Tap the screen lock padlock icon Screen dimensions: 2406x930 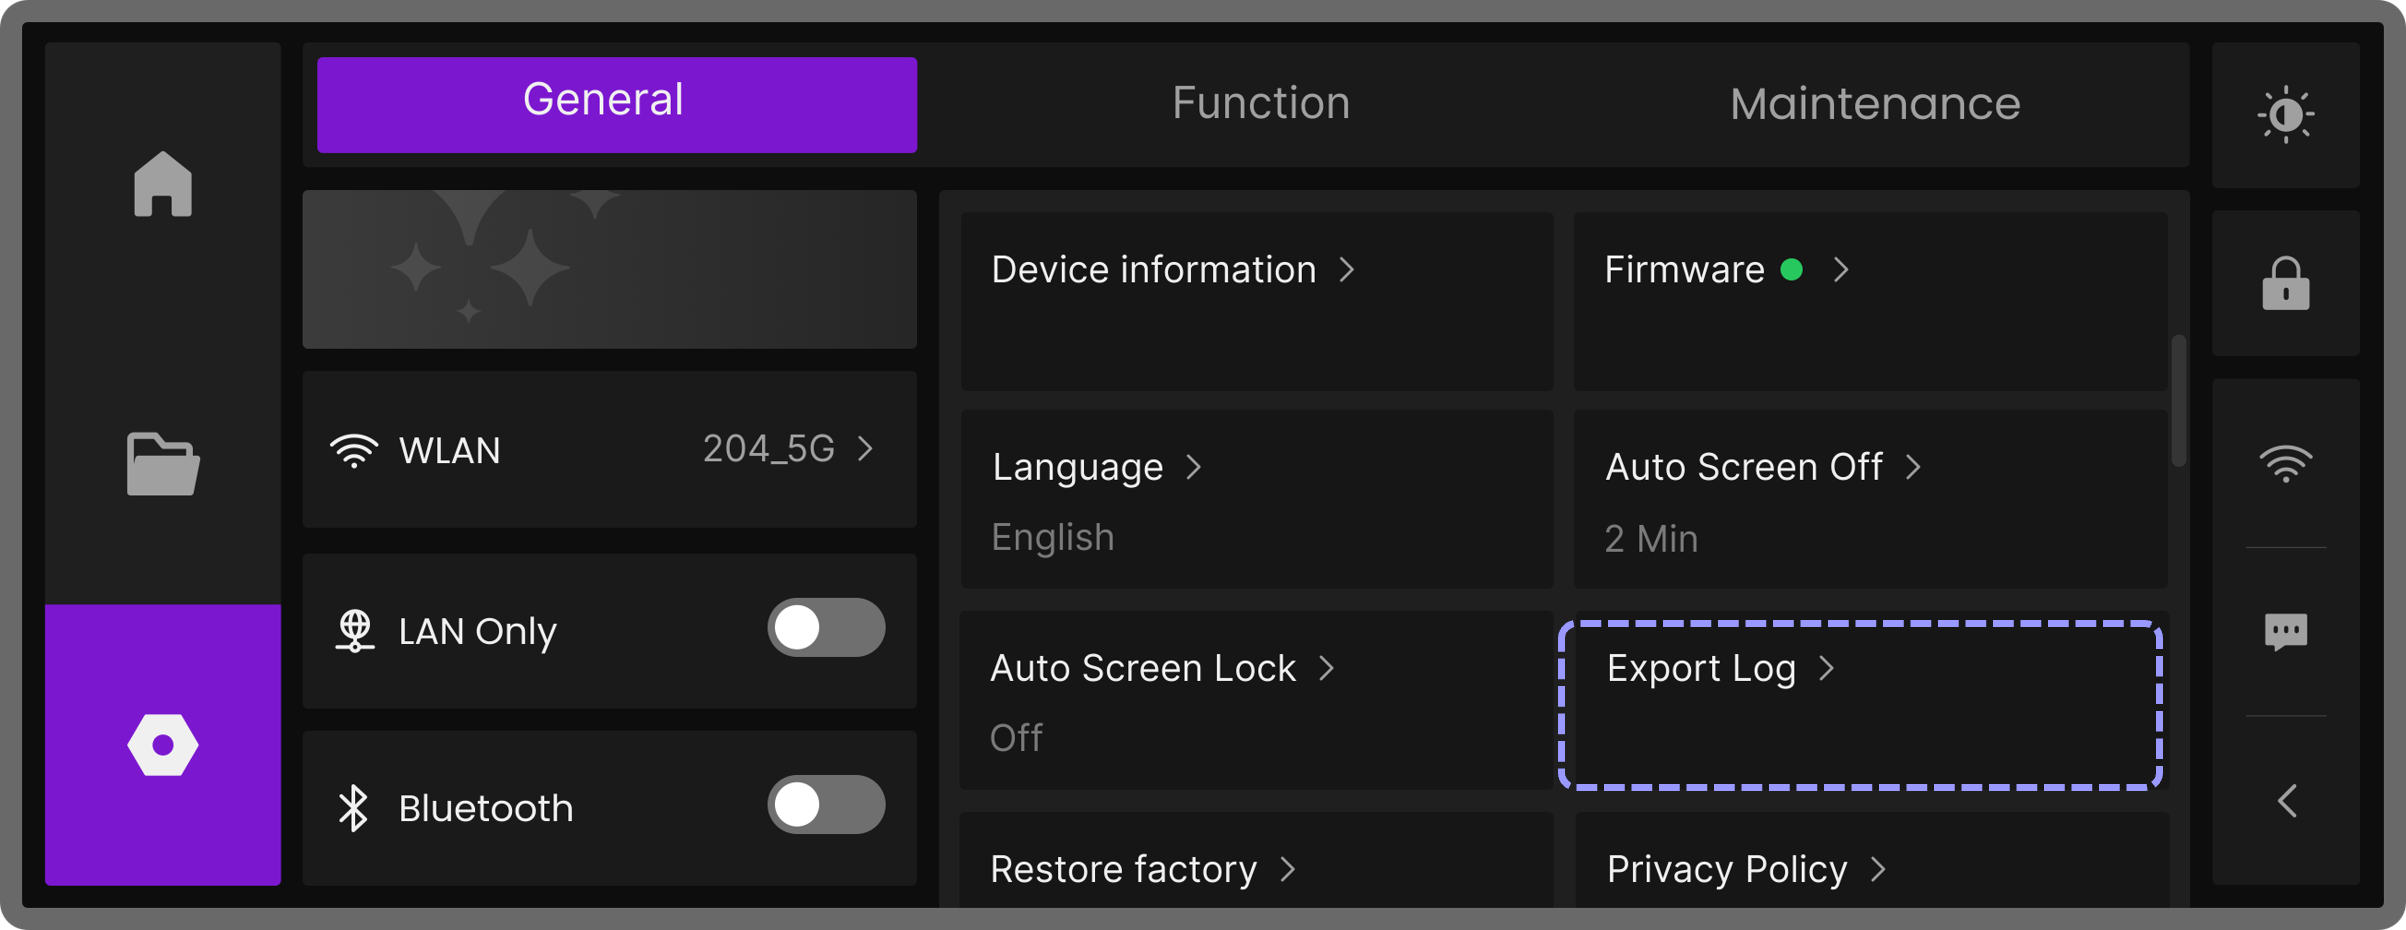coord(2285,284)
